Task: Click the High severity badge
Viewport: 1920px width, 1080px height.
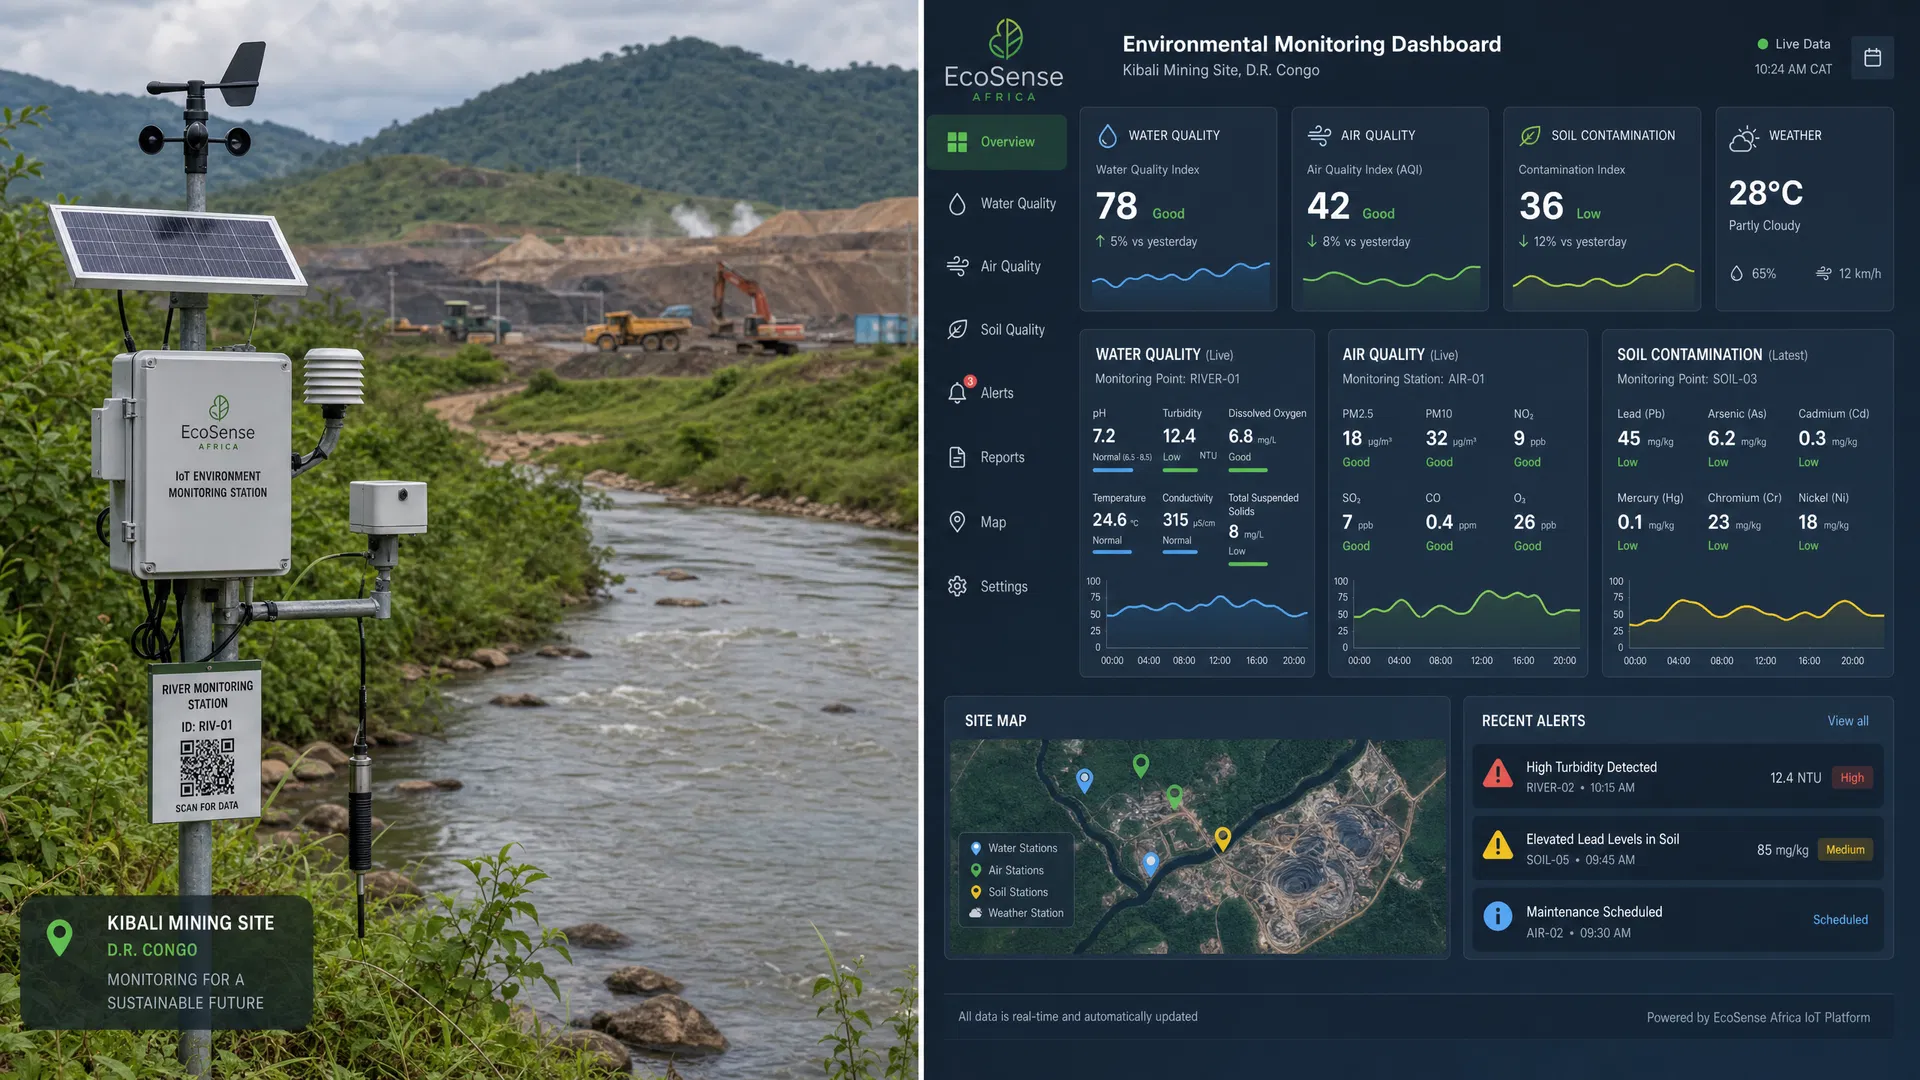Action: pos(1852,778)
